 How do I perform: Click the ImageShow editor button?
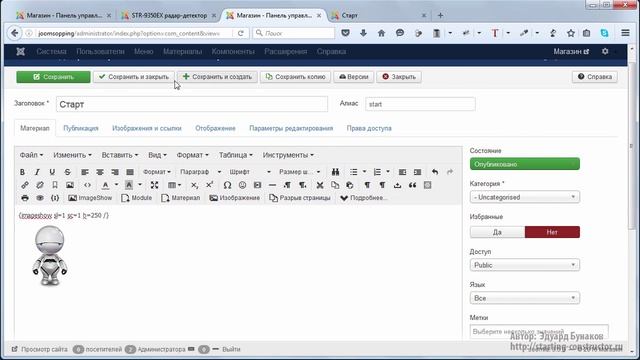90,198
